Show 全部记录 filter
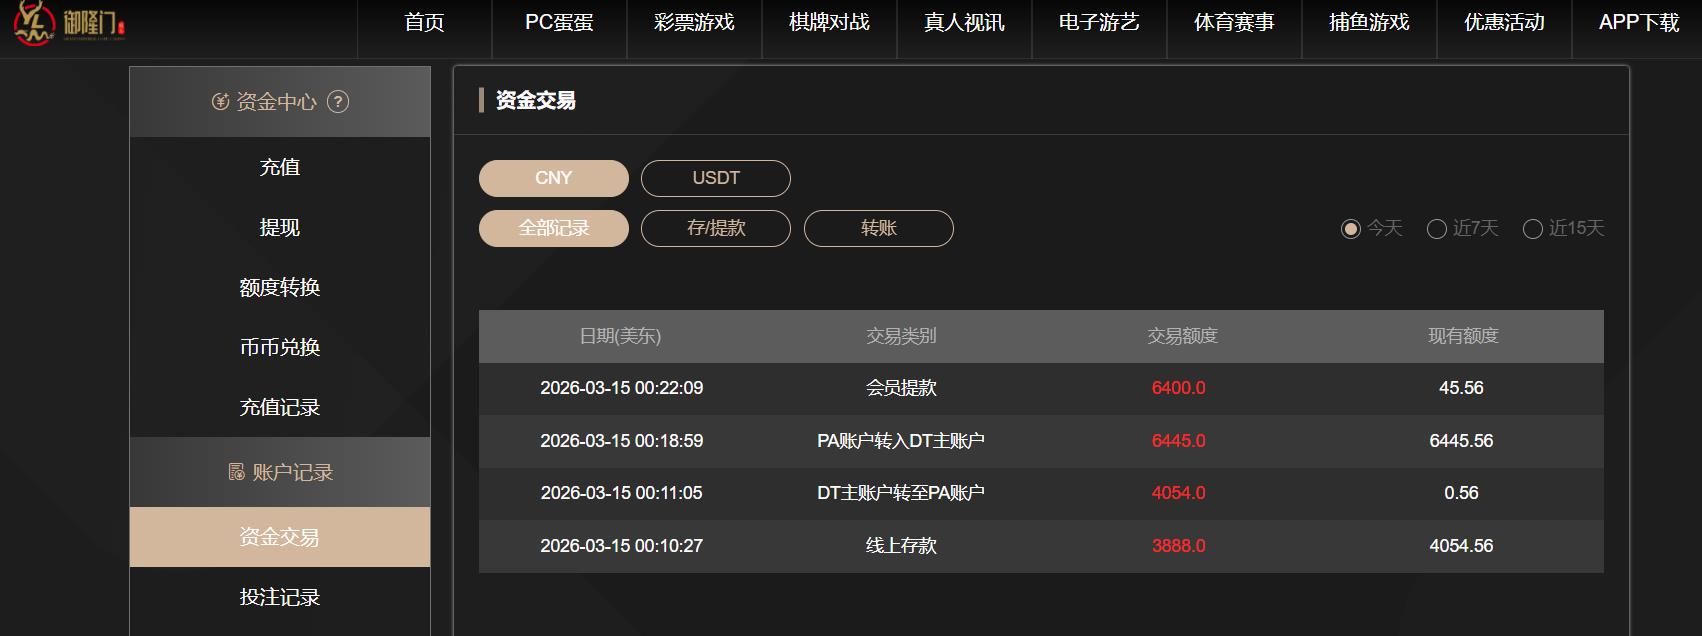The height and width of the screenshot is (636, 1702). (x=553, y=228)
